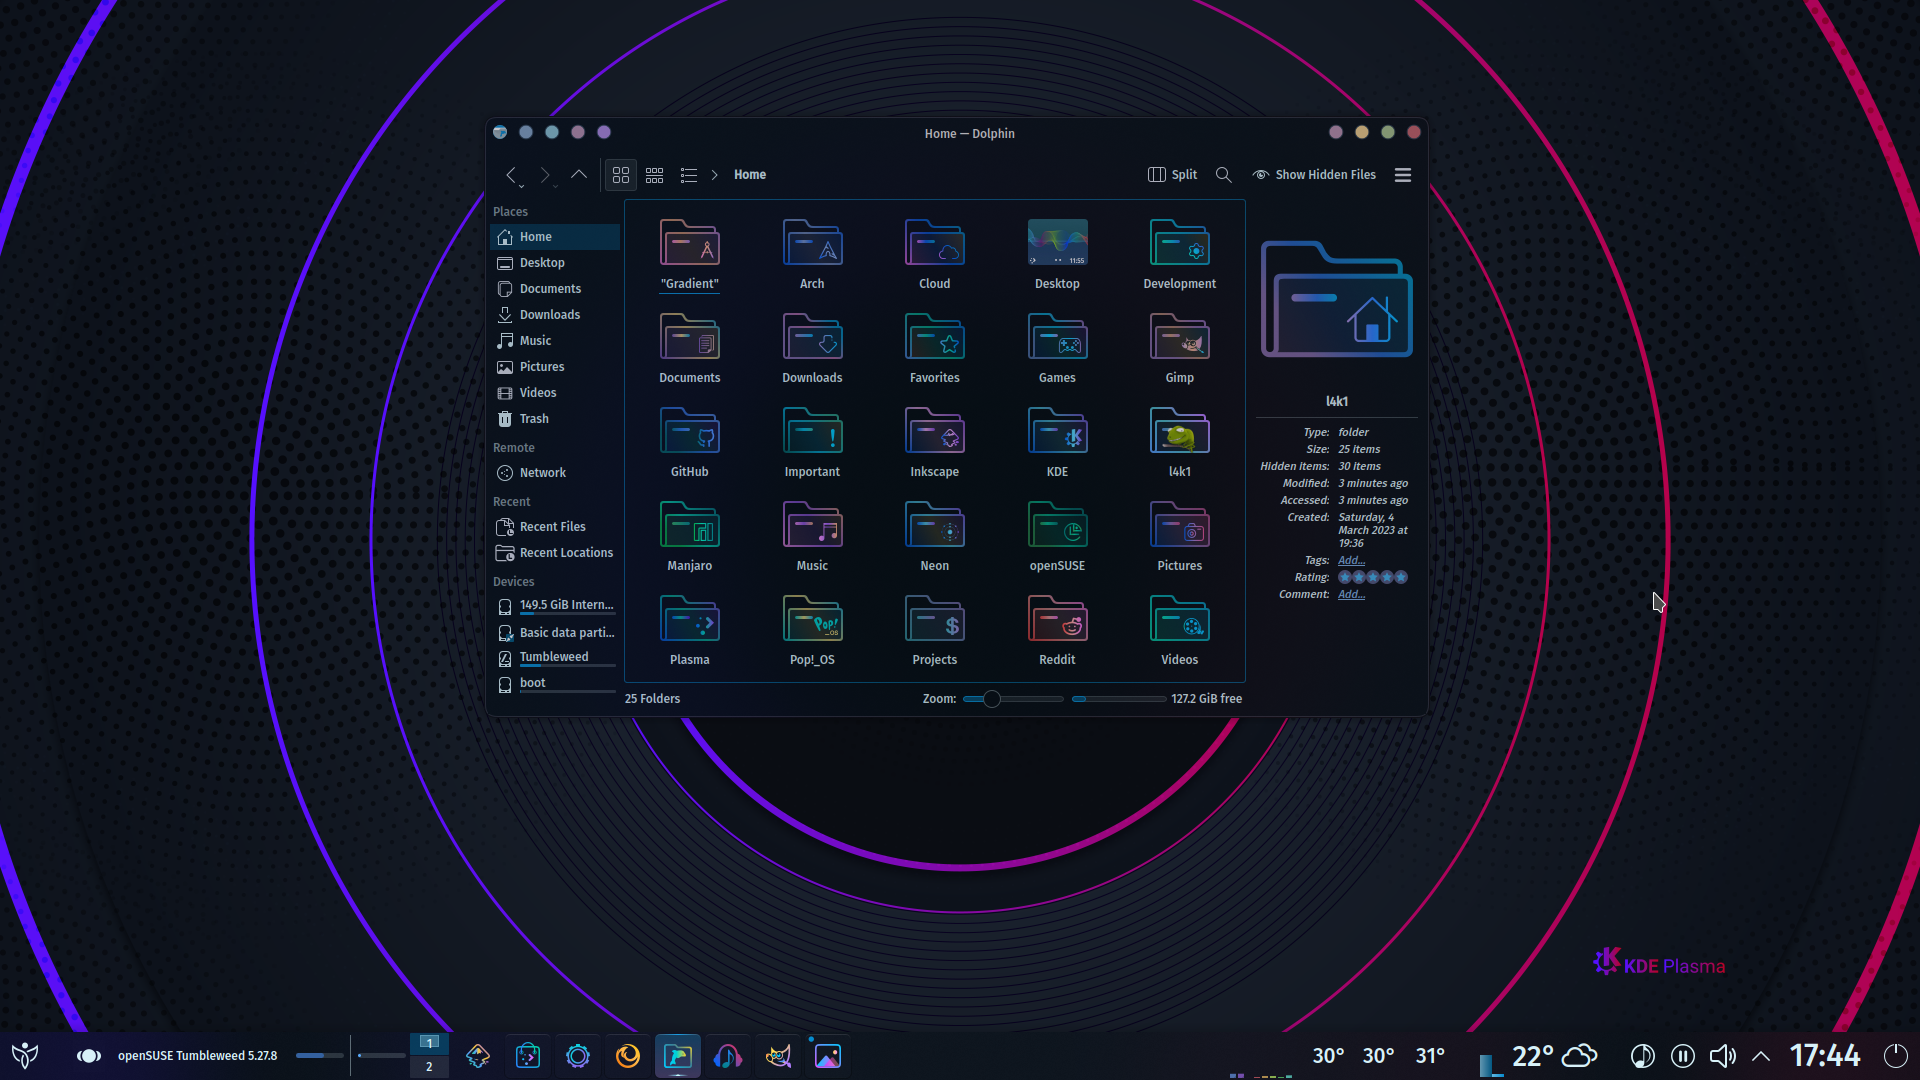
Task: Launch Inkscape from the taskbar
Action: (478, 1056)
